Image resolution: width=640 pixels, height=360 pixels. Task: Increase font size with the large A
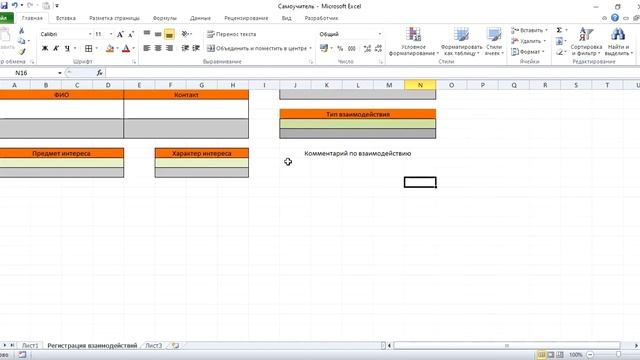pos(120,34)
